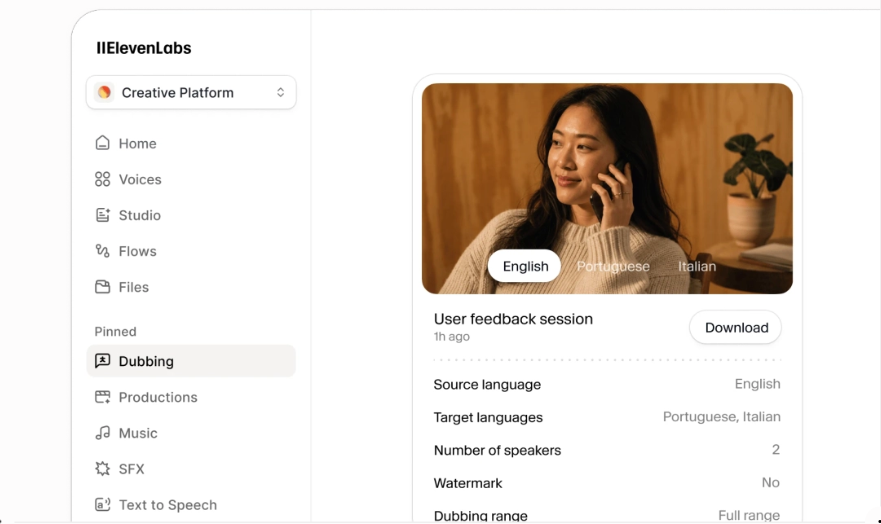Viewport: 881px width, 524px height.
Task: Click the Voices circles icon
Action: coord(102,179)
